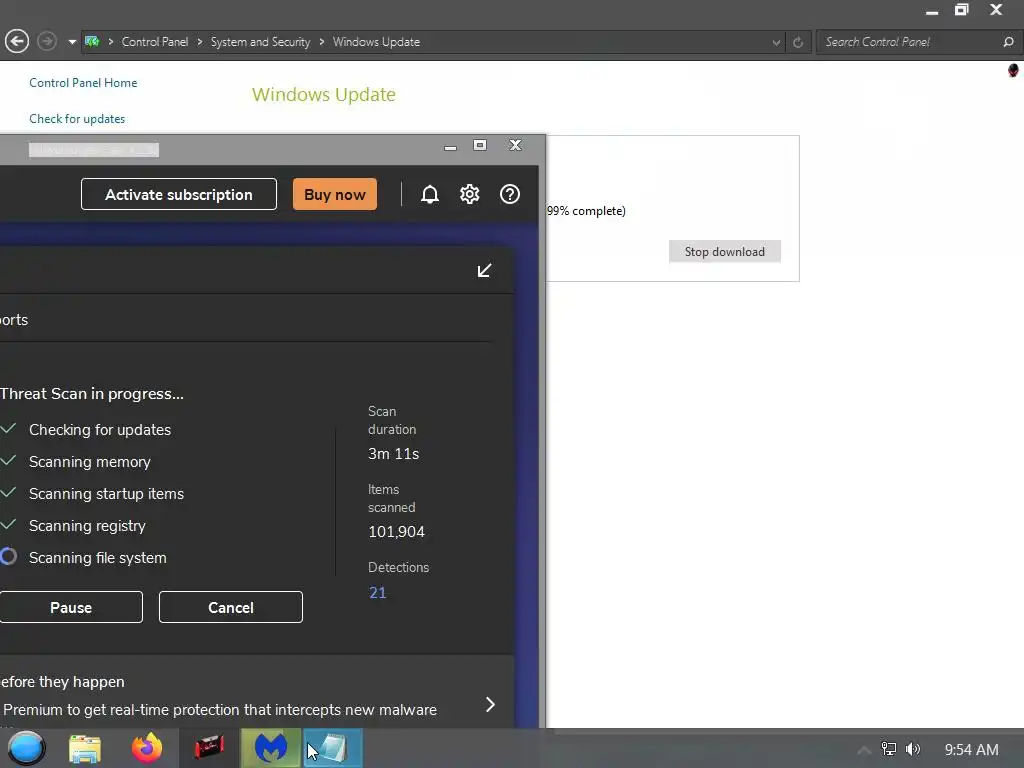Viewport: 1024px width, 768px height.
Task: Click Check for updates link
Action: click(77, 119)
